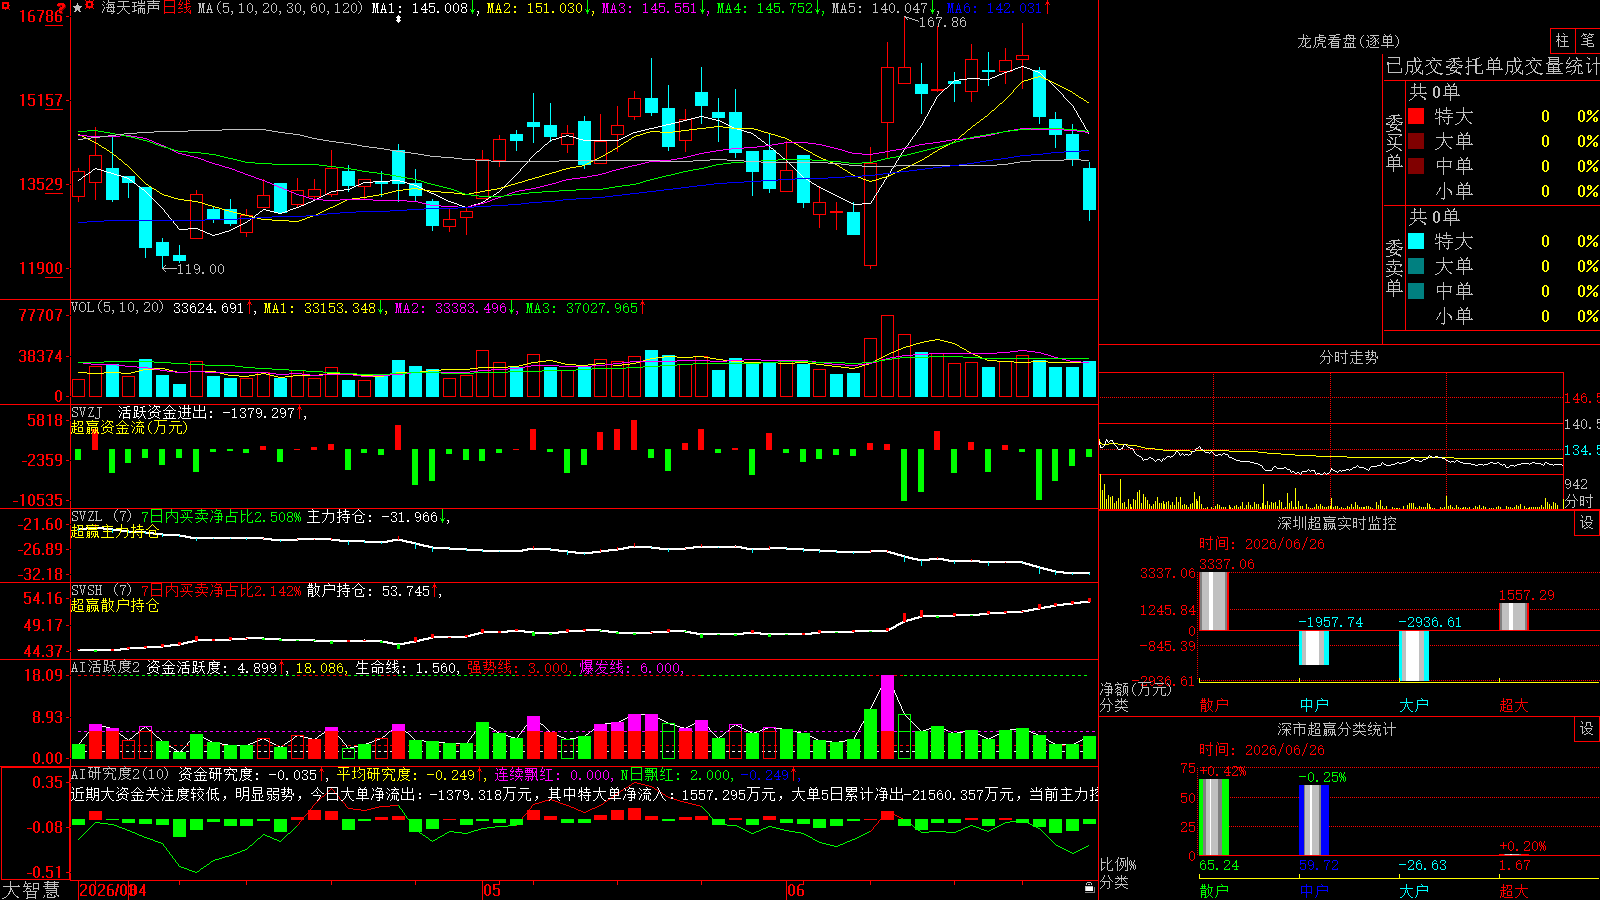This screenshot has height=900, width=1600.
Task: Open 设 settings for 深圳超赢实时监控
Action: (x=1587, y=523)
